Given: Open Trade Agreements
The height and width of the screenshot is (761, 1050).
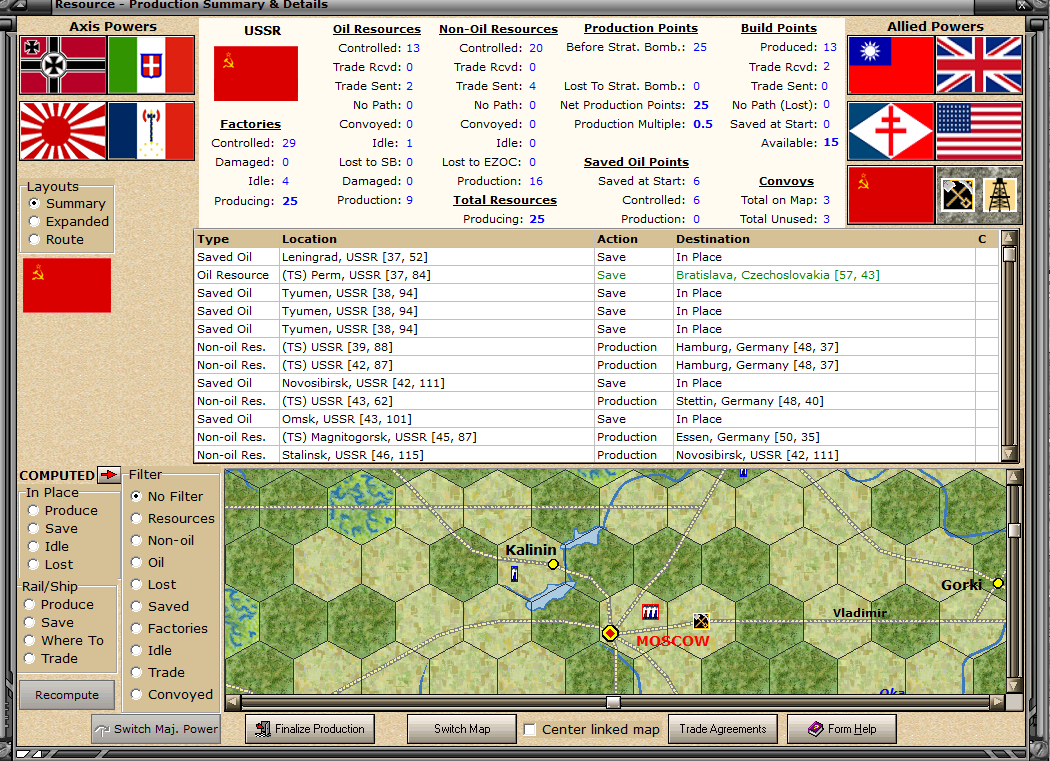Looking at the screenshot, I should coord(723,729).
